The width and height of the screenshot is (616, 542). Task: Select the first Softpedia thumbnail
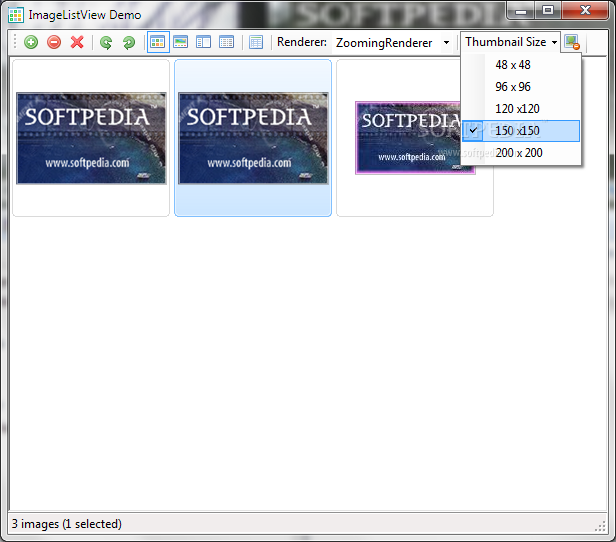point(91,138)
